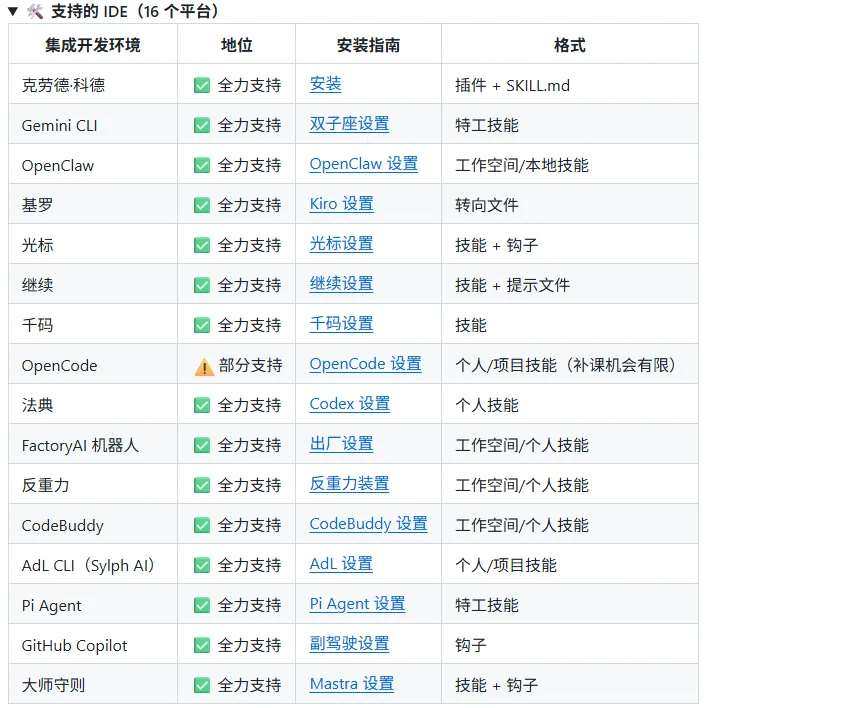Click the 工作空间/本地技能 format cell

570,165
